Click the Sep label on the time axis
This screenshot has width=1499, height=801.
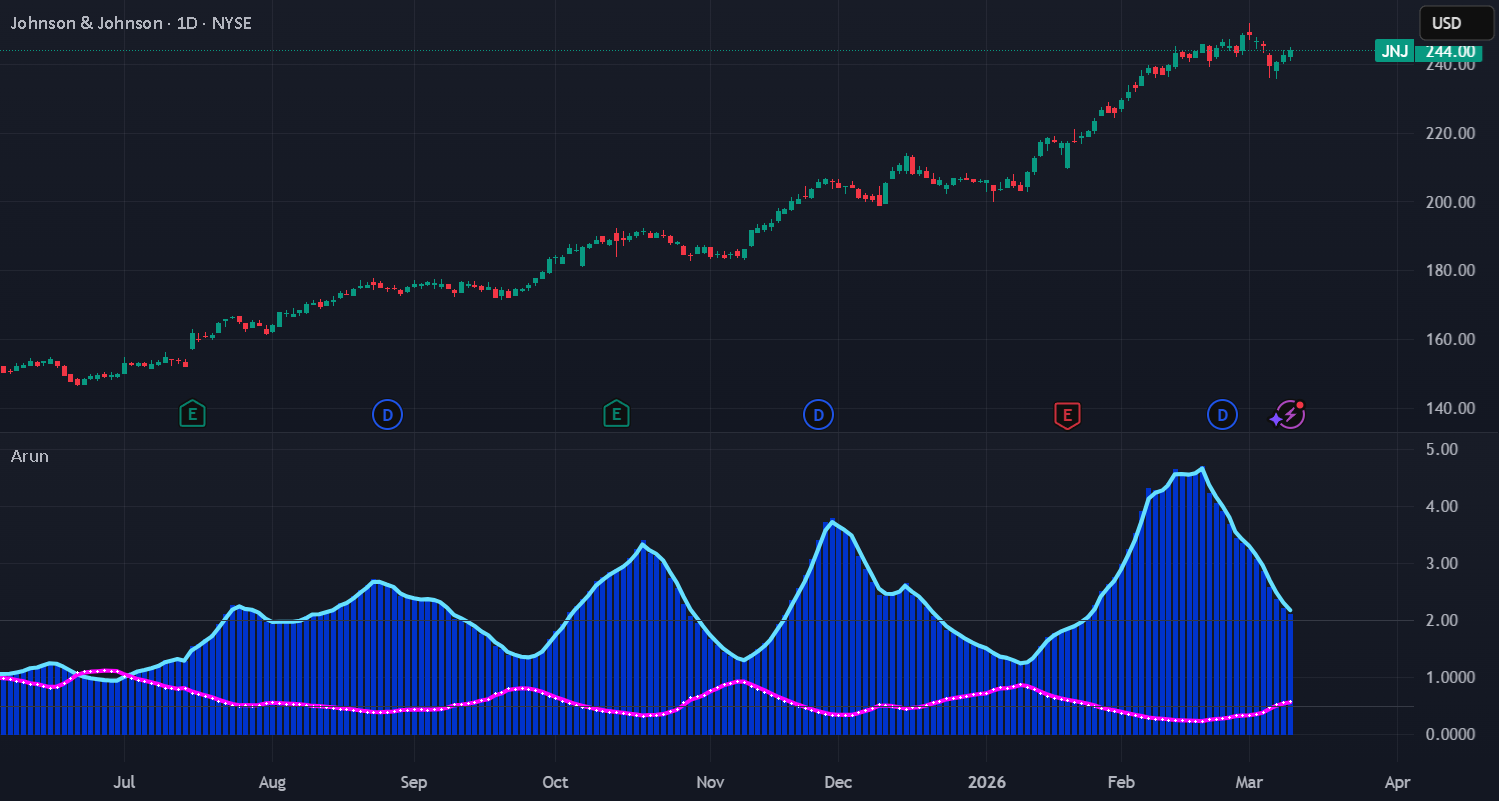click(x=413, y=780)
